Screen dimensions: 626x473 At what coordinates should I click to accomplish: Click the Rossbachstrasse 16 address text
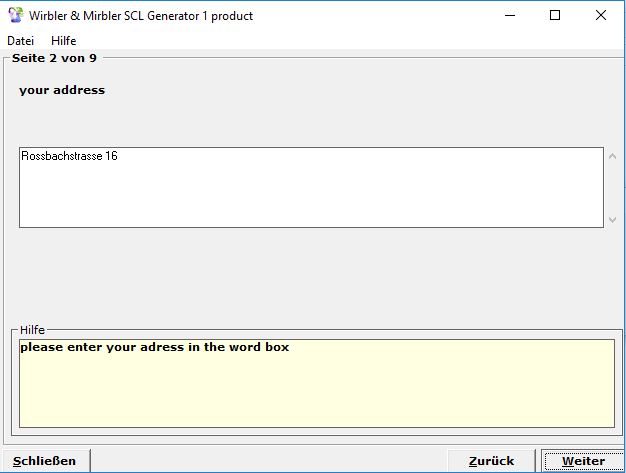click(x=69, y=156)
